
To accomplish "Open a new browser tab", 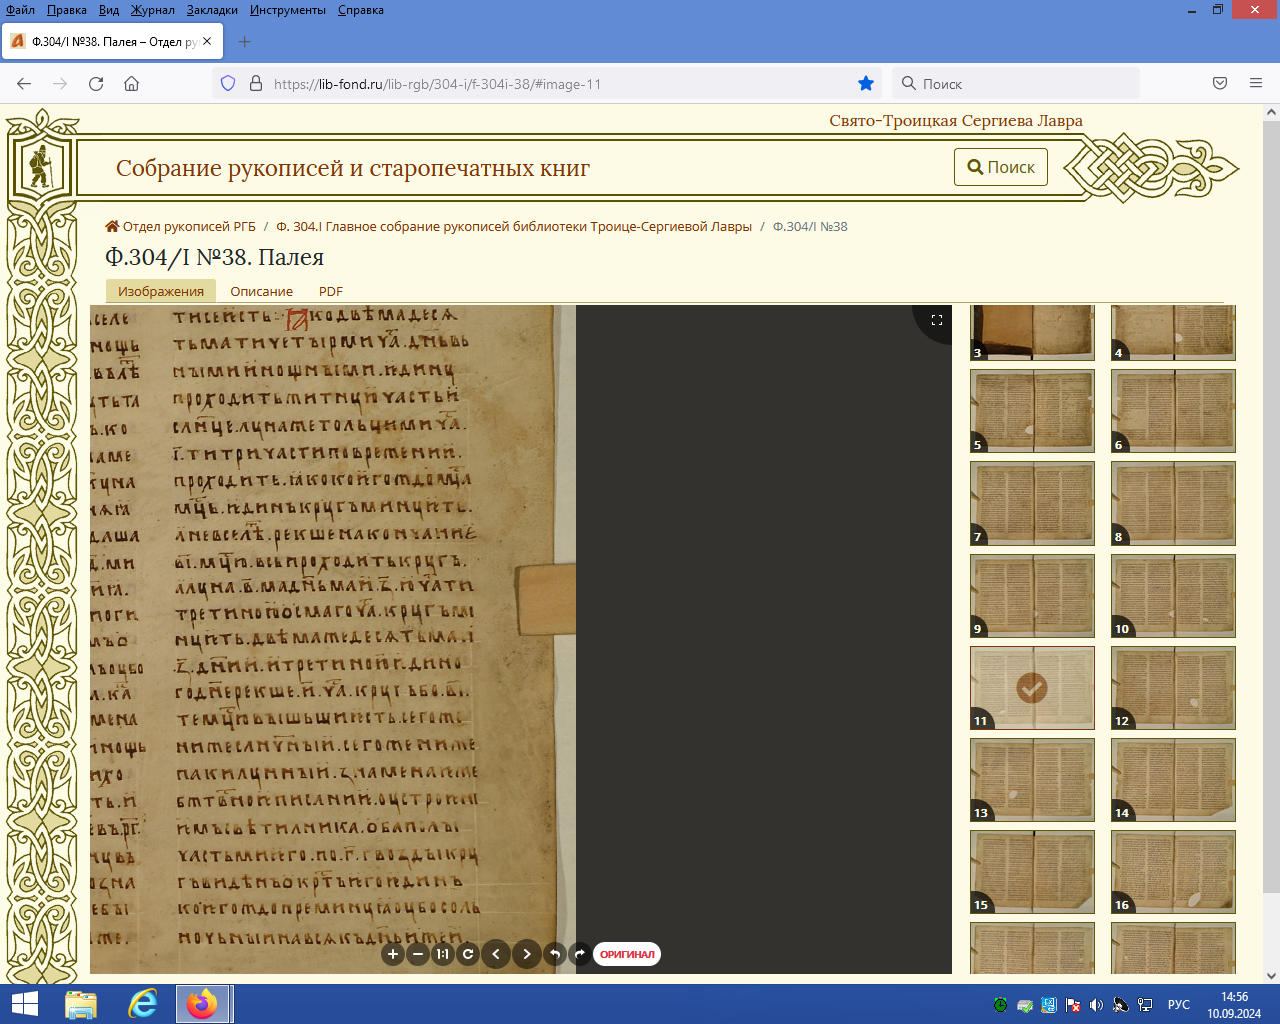I will click(244, 42).
